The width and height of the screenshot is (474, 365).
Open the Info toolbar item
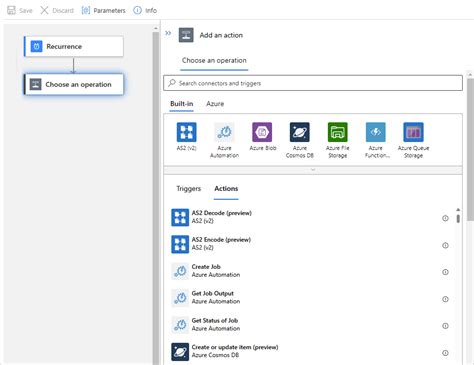145,10
